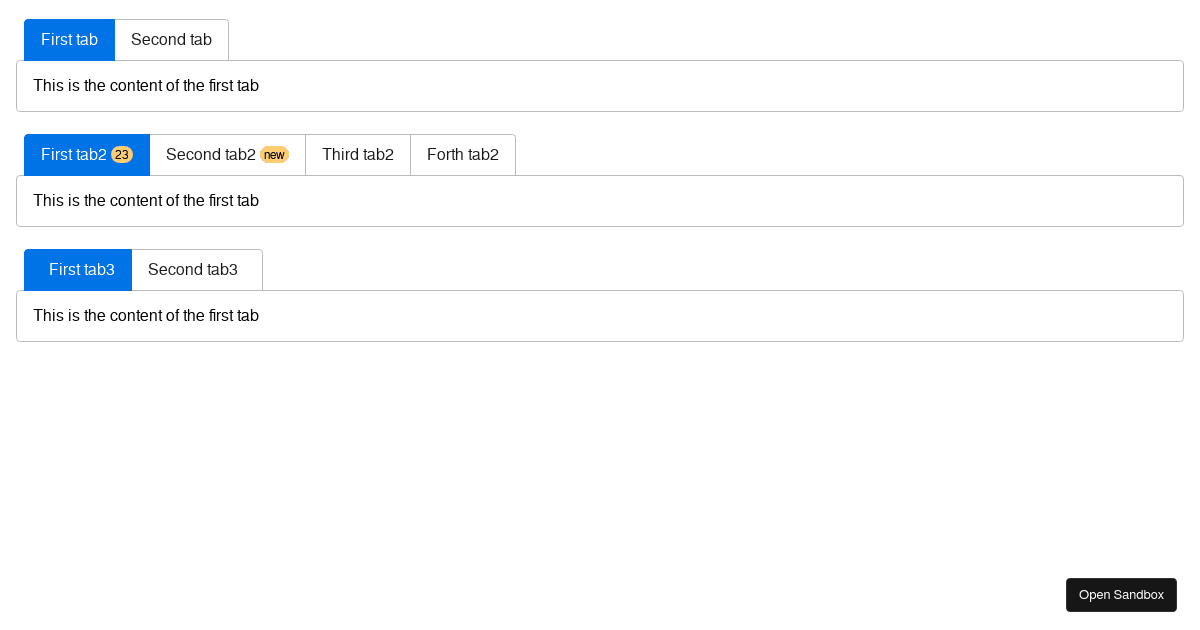Click the Open Sandbox button

tap(1121, 594)
